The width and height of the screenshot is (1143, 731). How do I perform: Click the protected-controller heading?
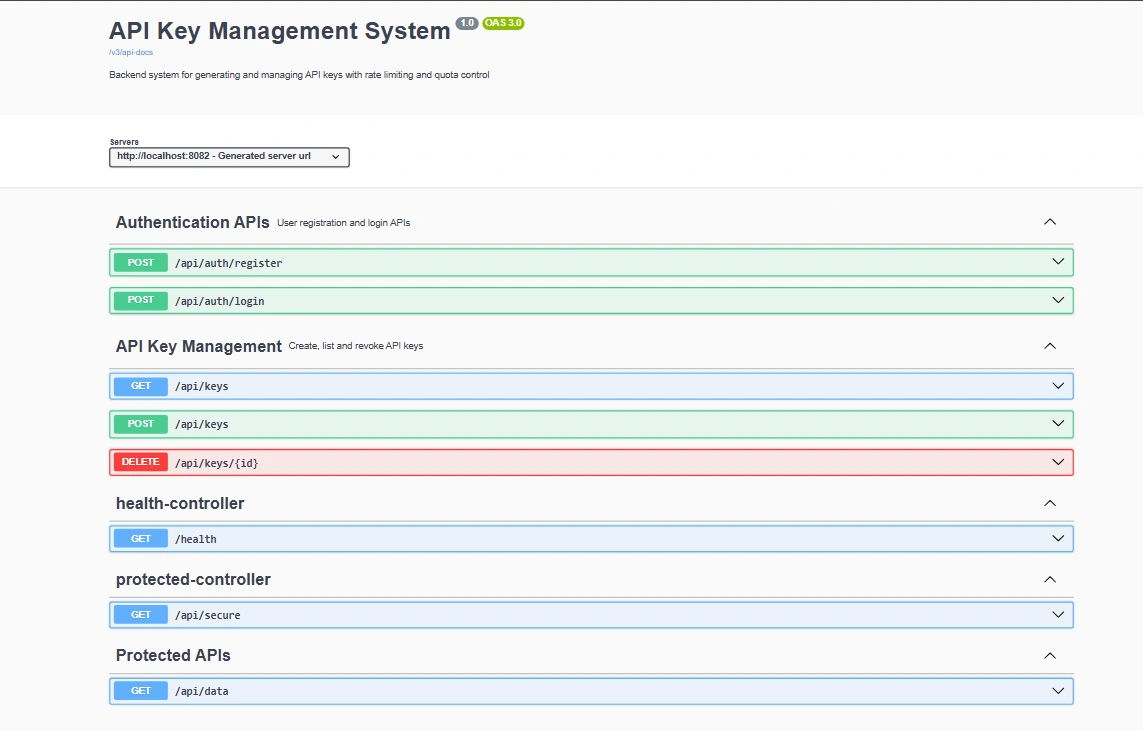point(193,579)
